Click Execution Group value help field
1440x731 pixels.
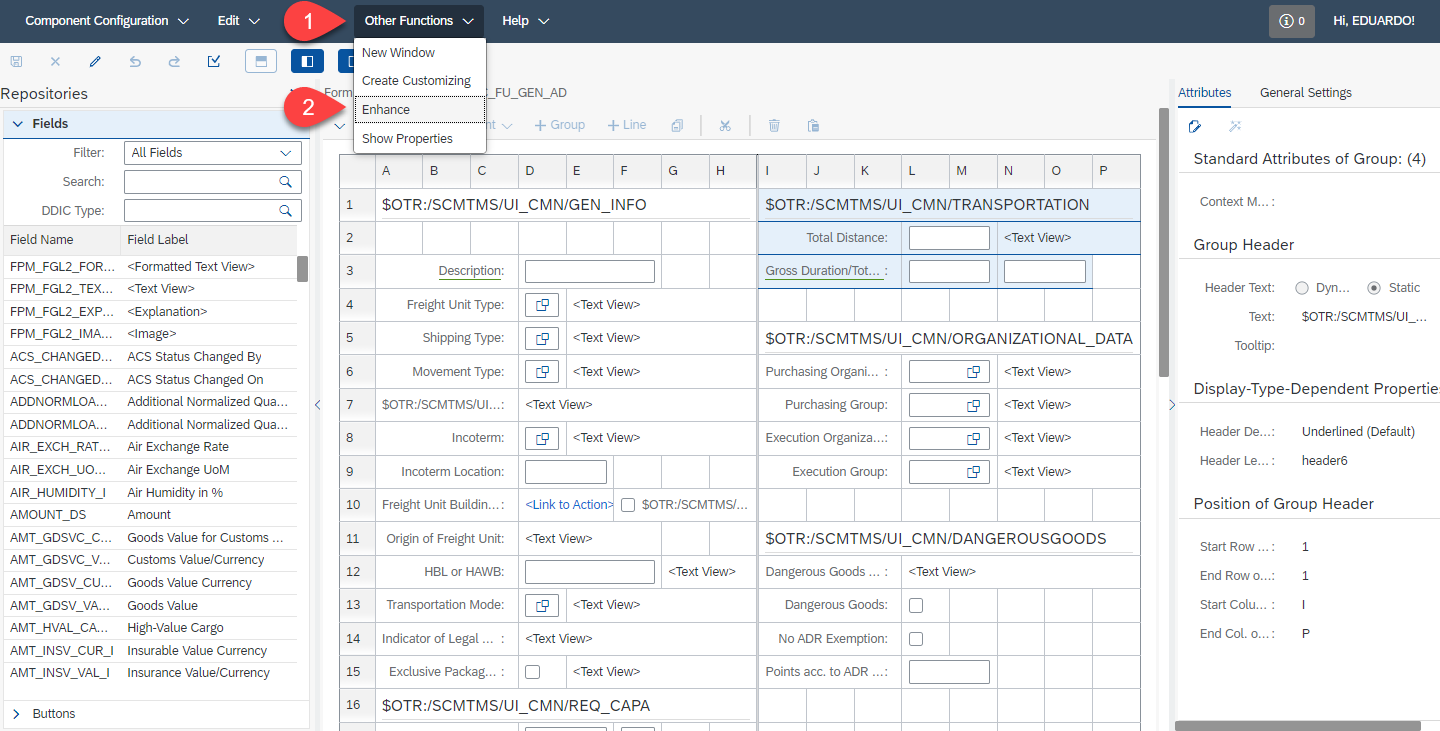(949, 471)
